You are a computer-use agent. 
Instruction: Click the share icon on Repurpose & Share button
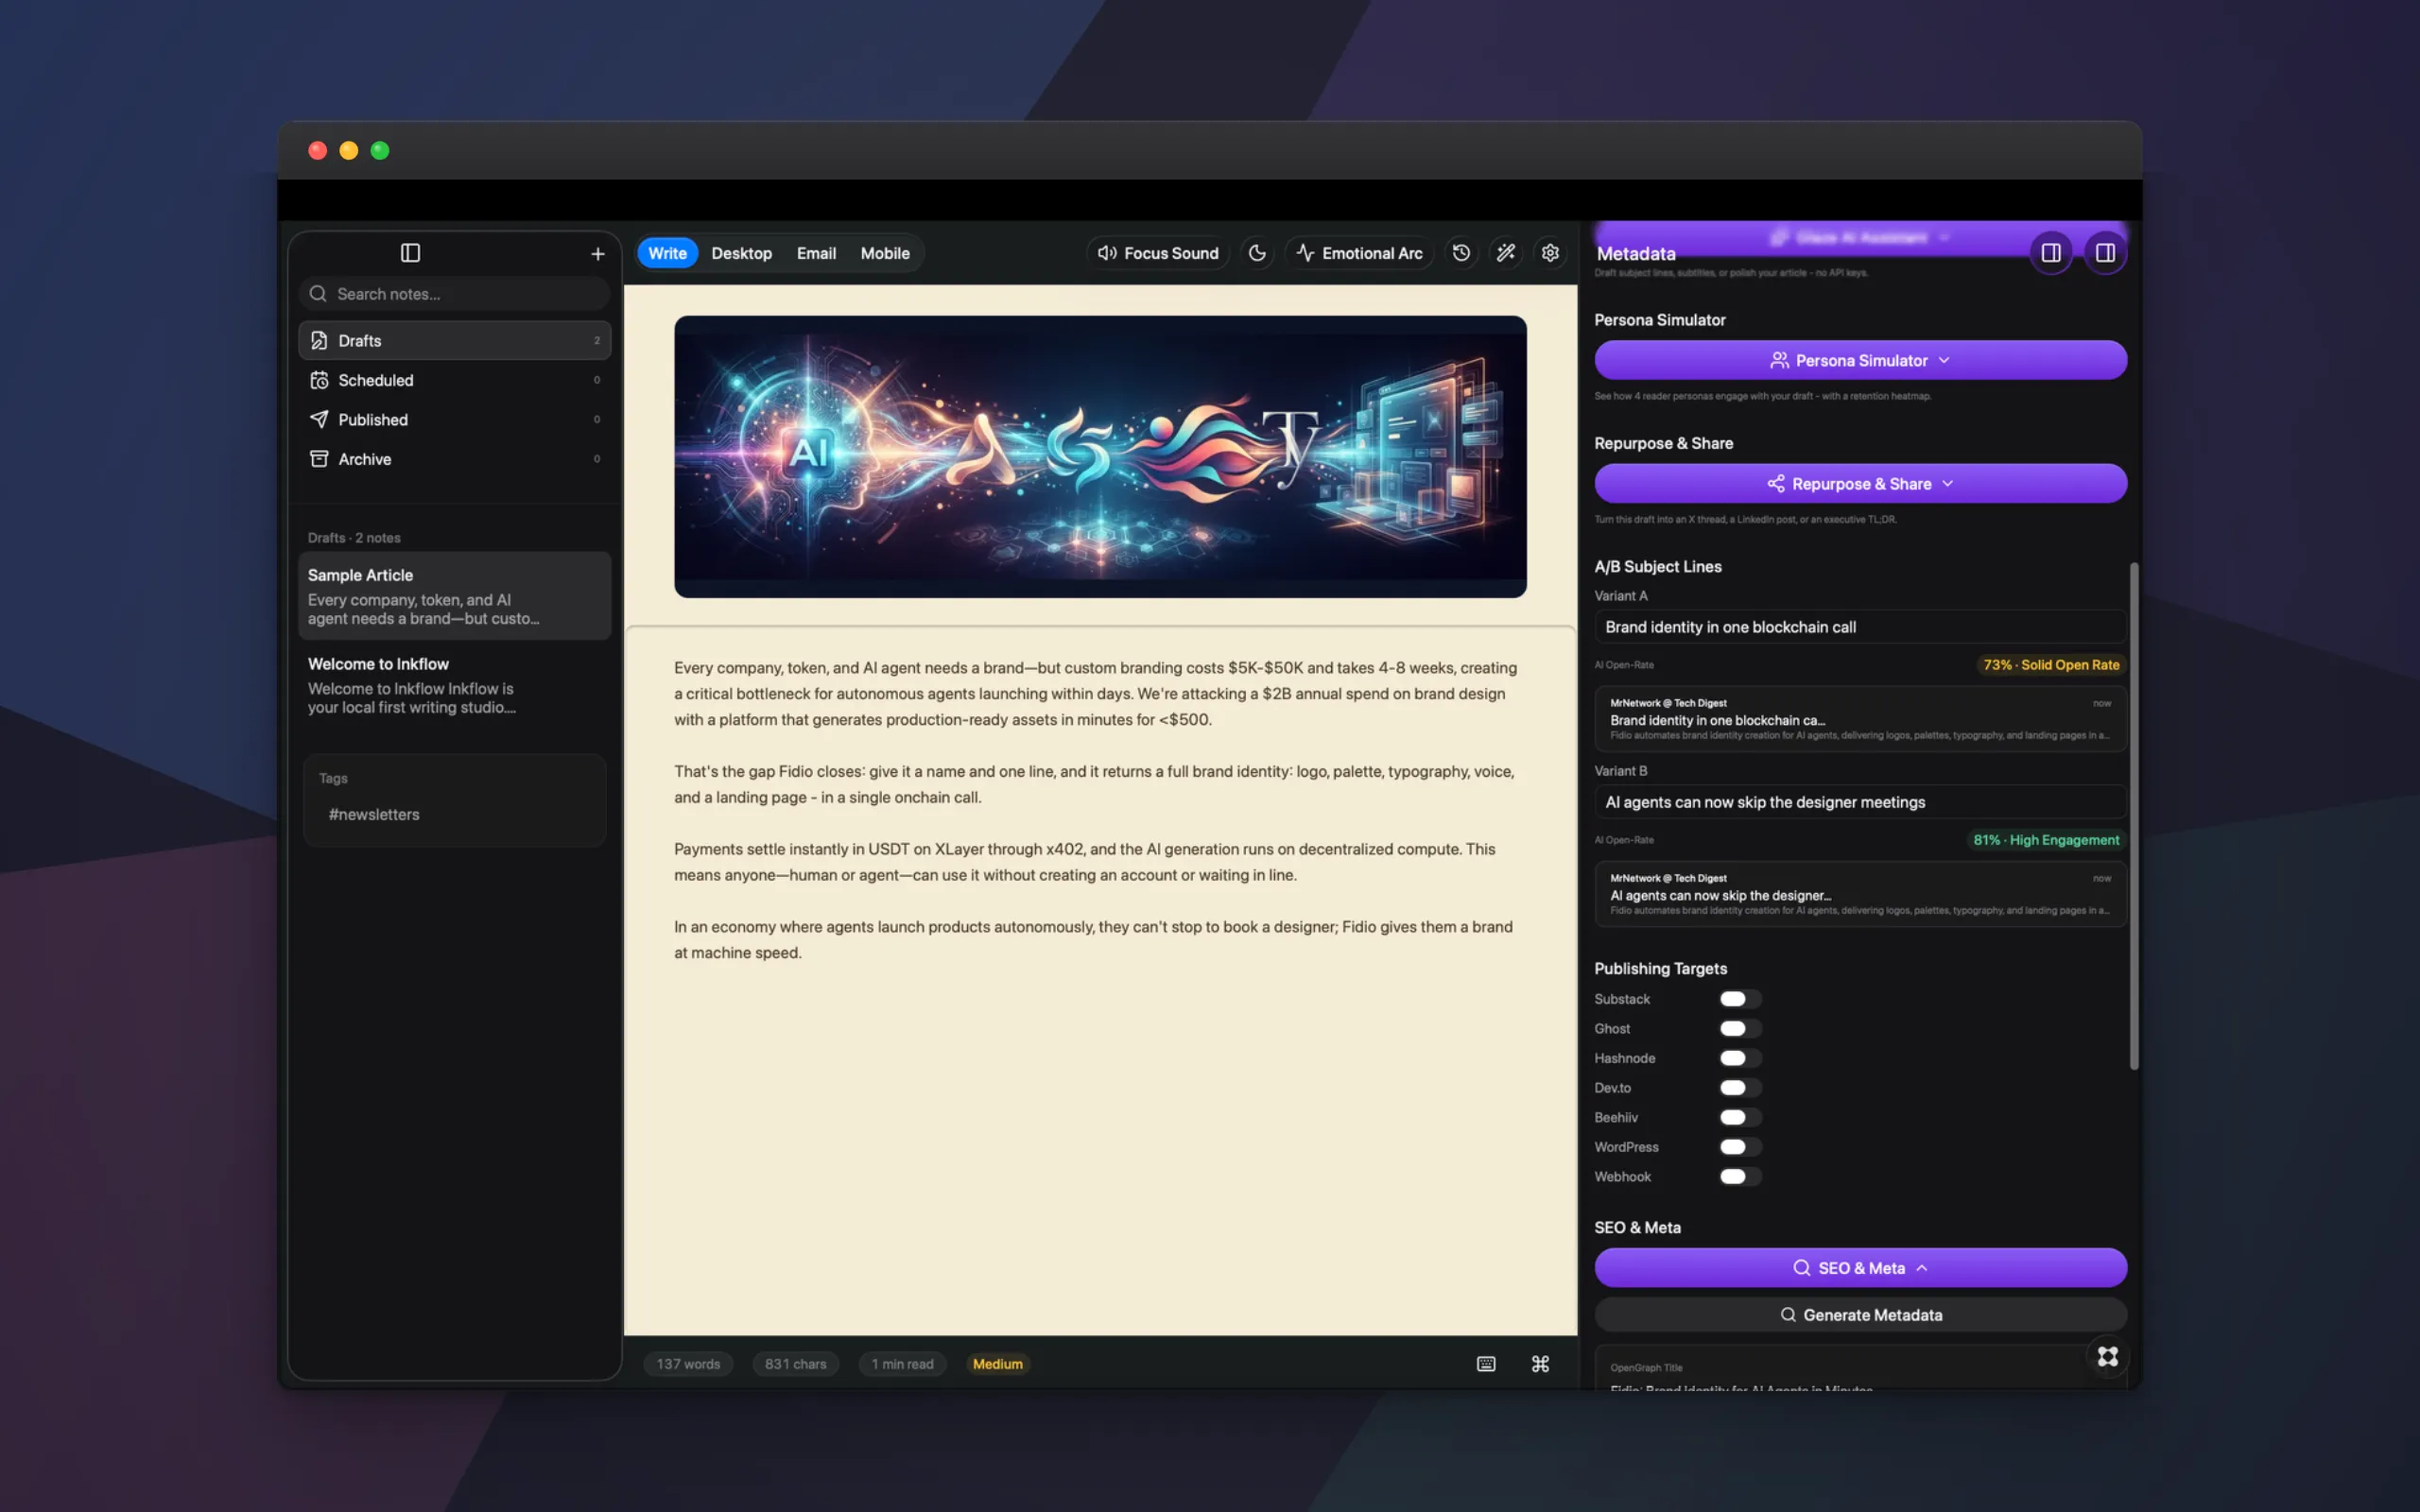tap(1776, 484)
